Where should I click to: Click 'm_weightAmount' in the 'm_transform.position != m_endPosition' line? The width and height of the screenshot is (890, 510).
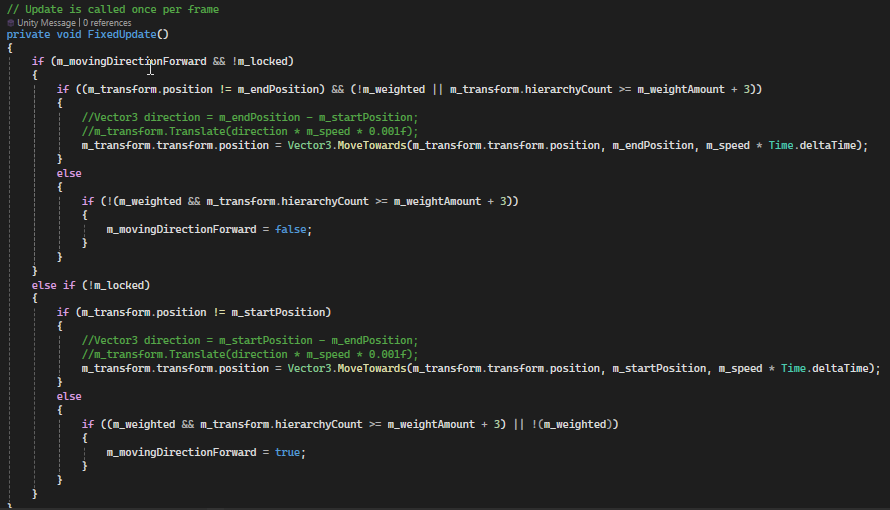(681, 89)
